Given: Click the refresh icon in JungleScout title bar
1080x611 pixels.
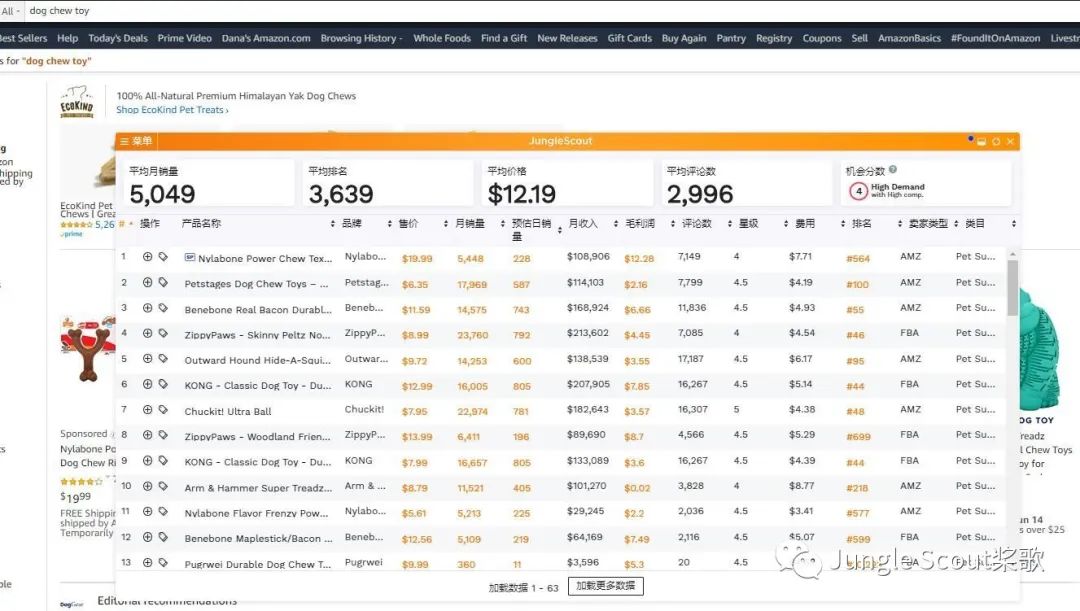Looking at the screenshot, I should pyautogui.click(x=996, y=142).
